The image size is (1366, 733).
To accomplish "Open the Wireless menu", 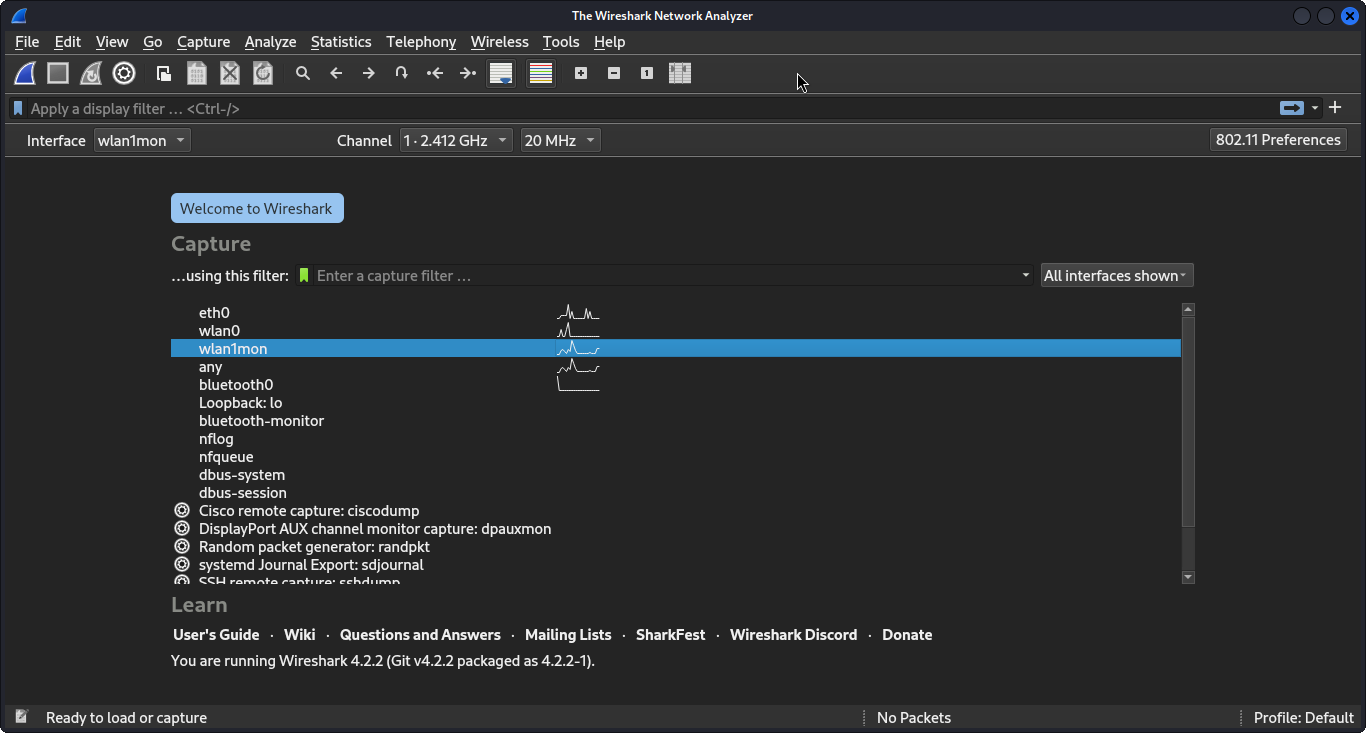I will [x=499, y=42].
